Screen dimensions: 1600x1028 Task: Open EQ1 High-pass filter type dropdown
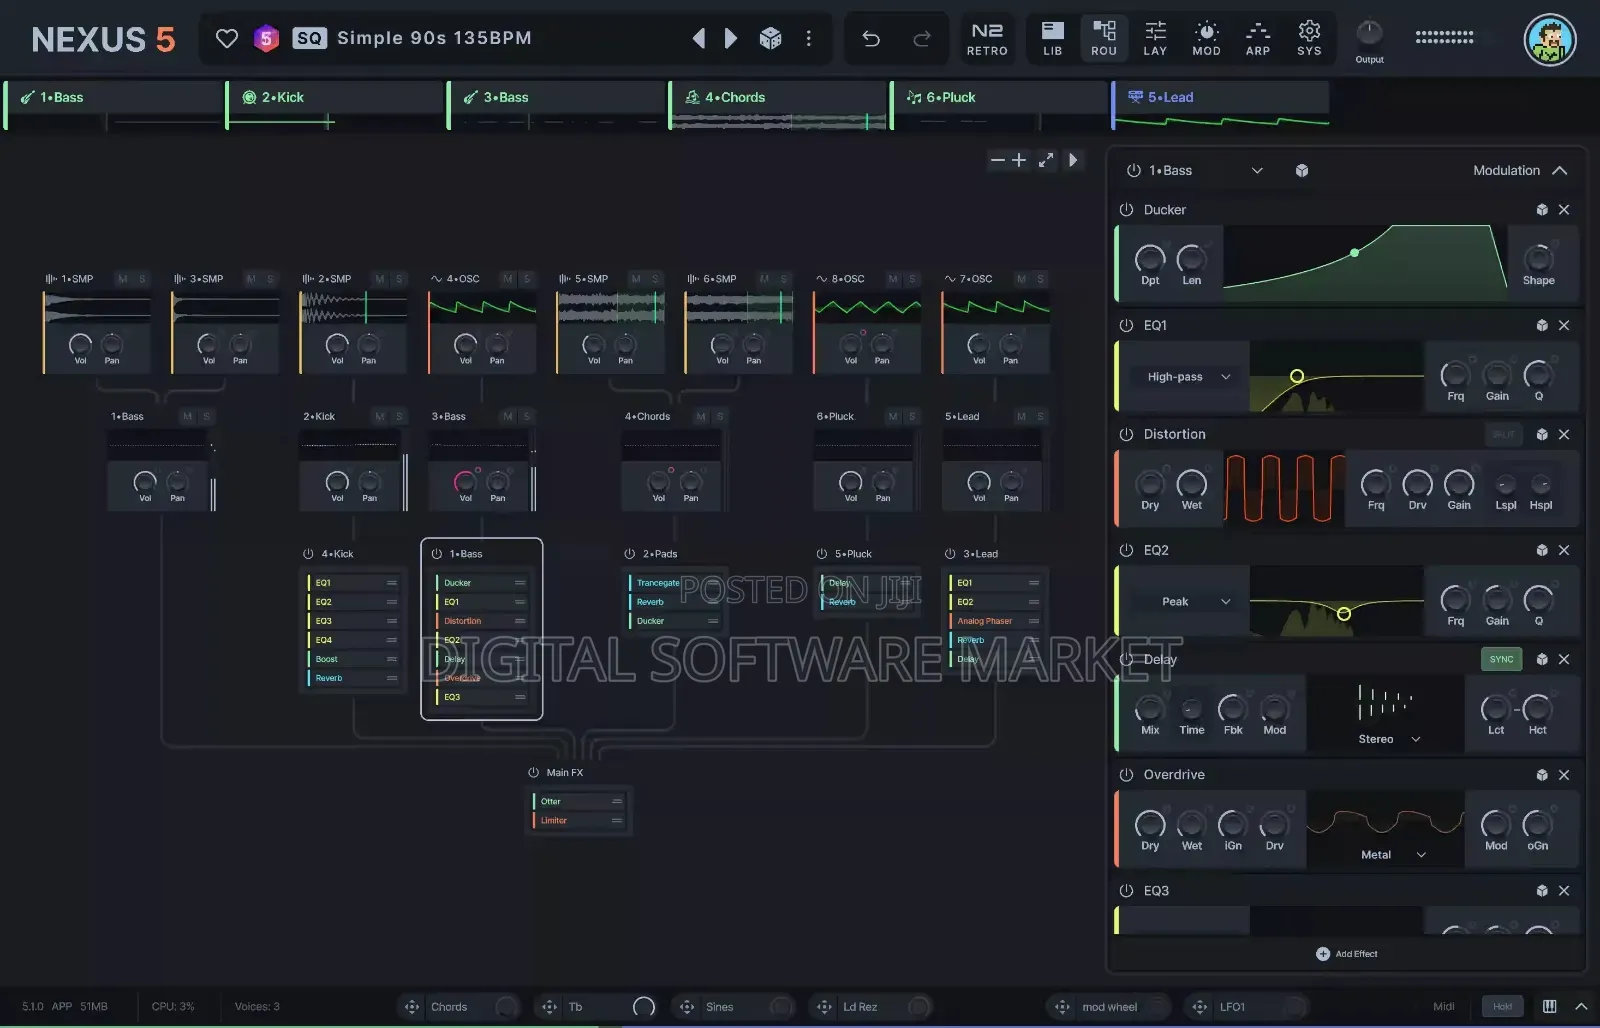pos(1188,377)
